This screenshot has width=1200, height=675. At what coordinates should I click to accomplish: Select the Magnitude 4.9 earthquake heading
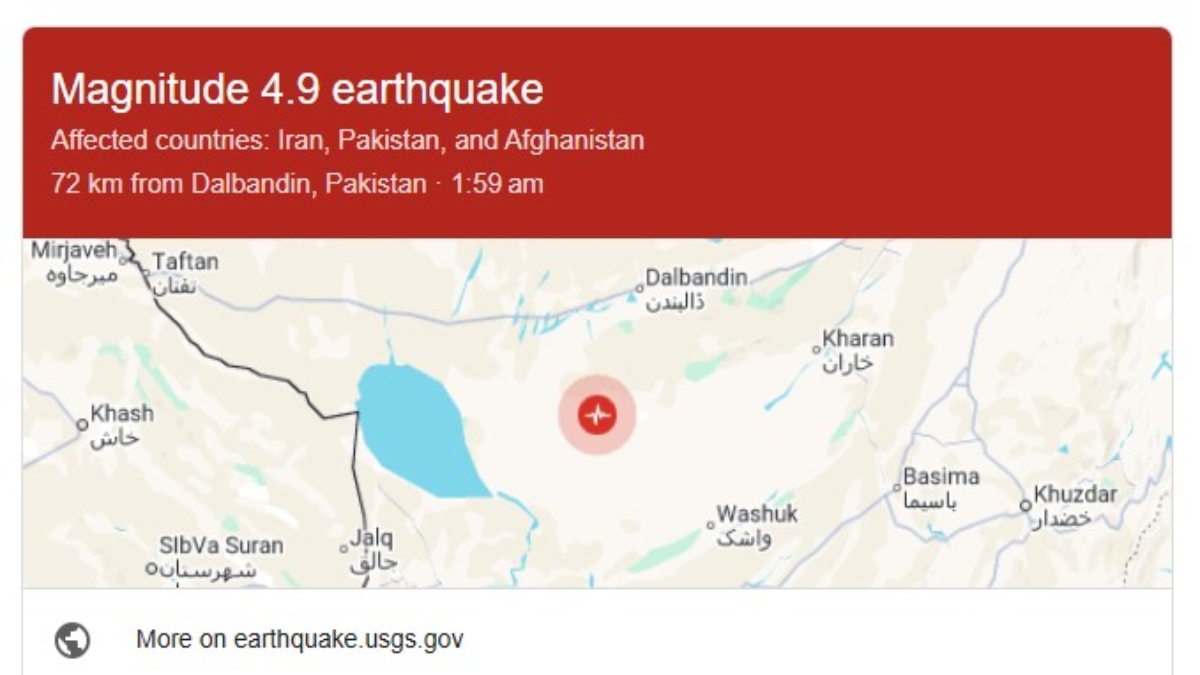297,90
